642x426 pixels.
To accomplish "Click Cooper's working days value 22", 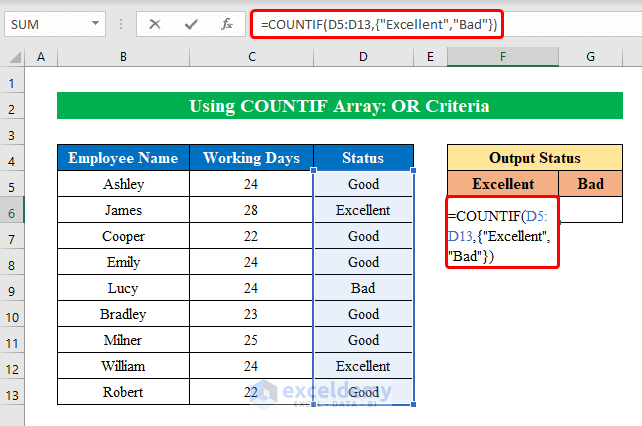I will [x=251, y=236].
